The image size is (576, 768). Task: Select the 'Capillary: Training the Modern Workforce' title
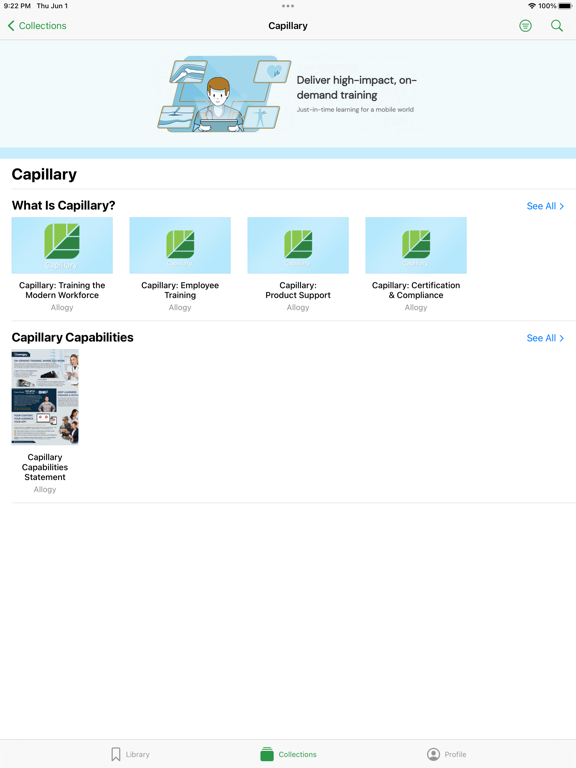pyautogui.click(x=62, y=290)
